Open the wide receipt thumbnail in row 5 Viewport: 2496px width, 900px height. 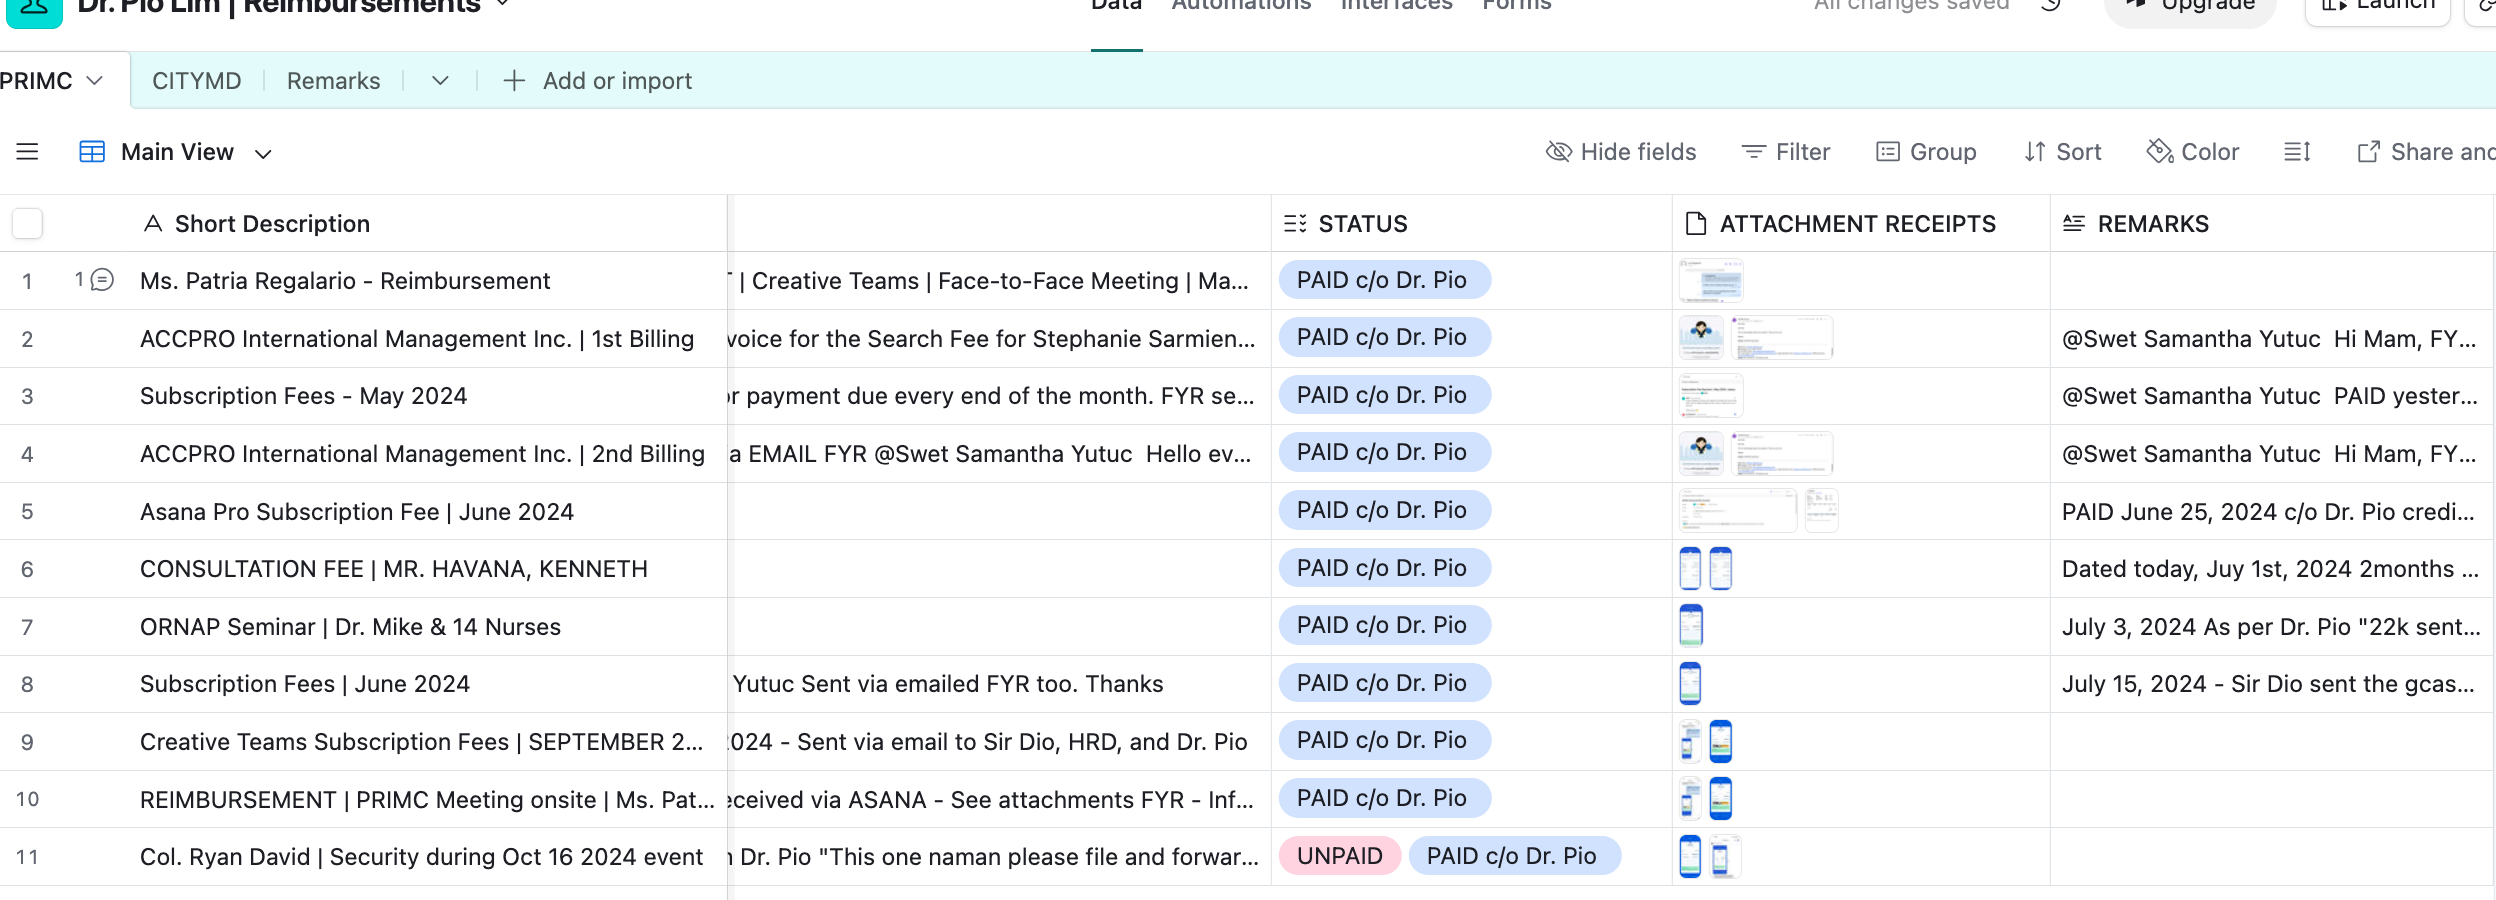1738,511
